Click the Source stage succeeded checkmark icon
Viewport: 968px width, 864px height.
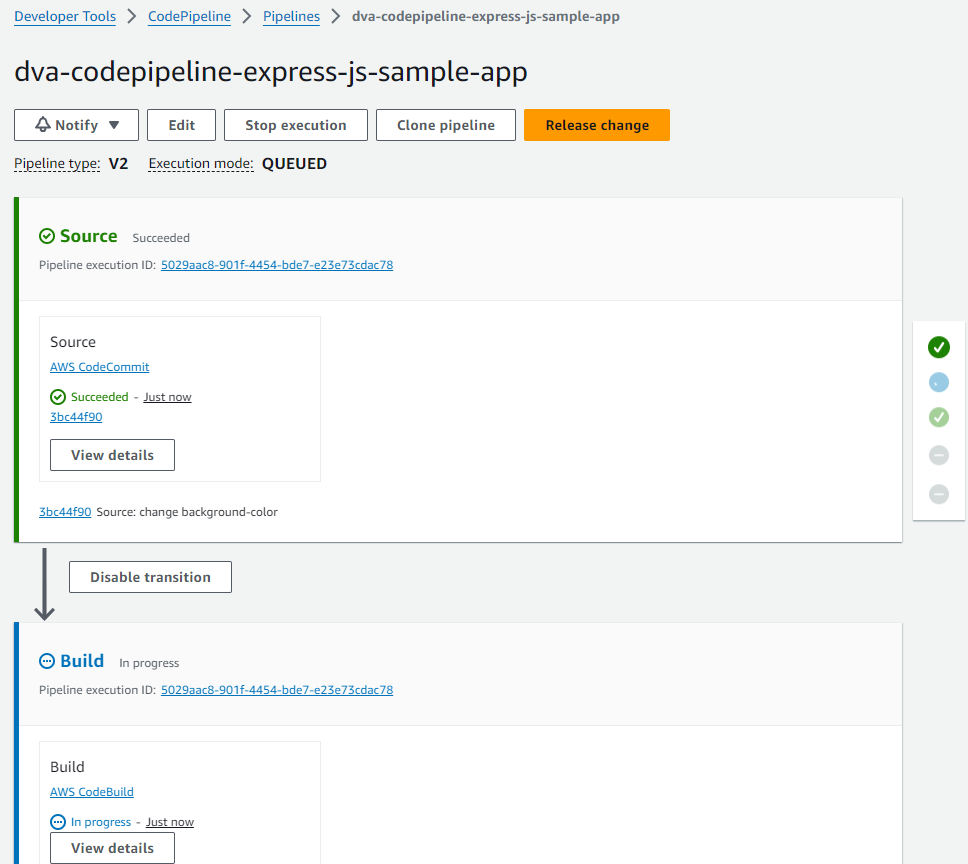[x=47, y=236]
